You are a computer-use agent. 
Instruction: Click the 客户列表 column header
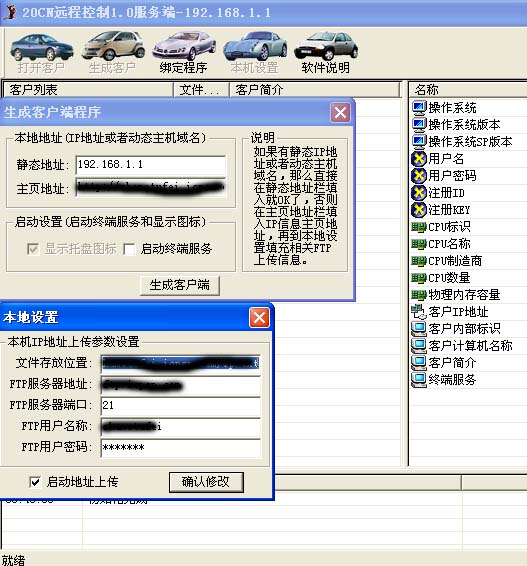(x=88, y=90)
